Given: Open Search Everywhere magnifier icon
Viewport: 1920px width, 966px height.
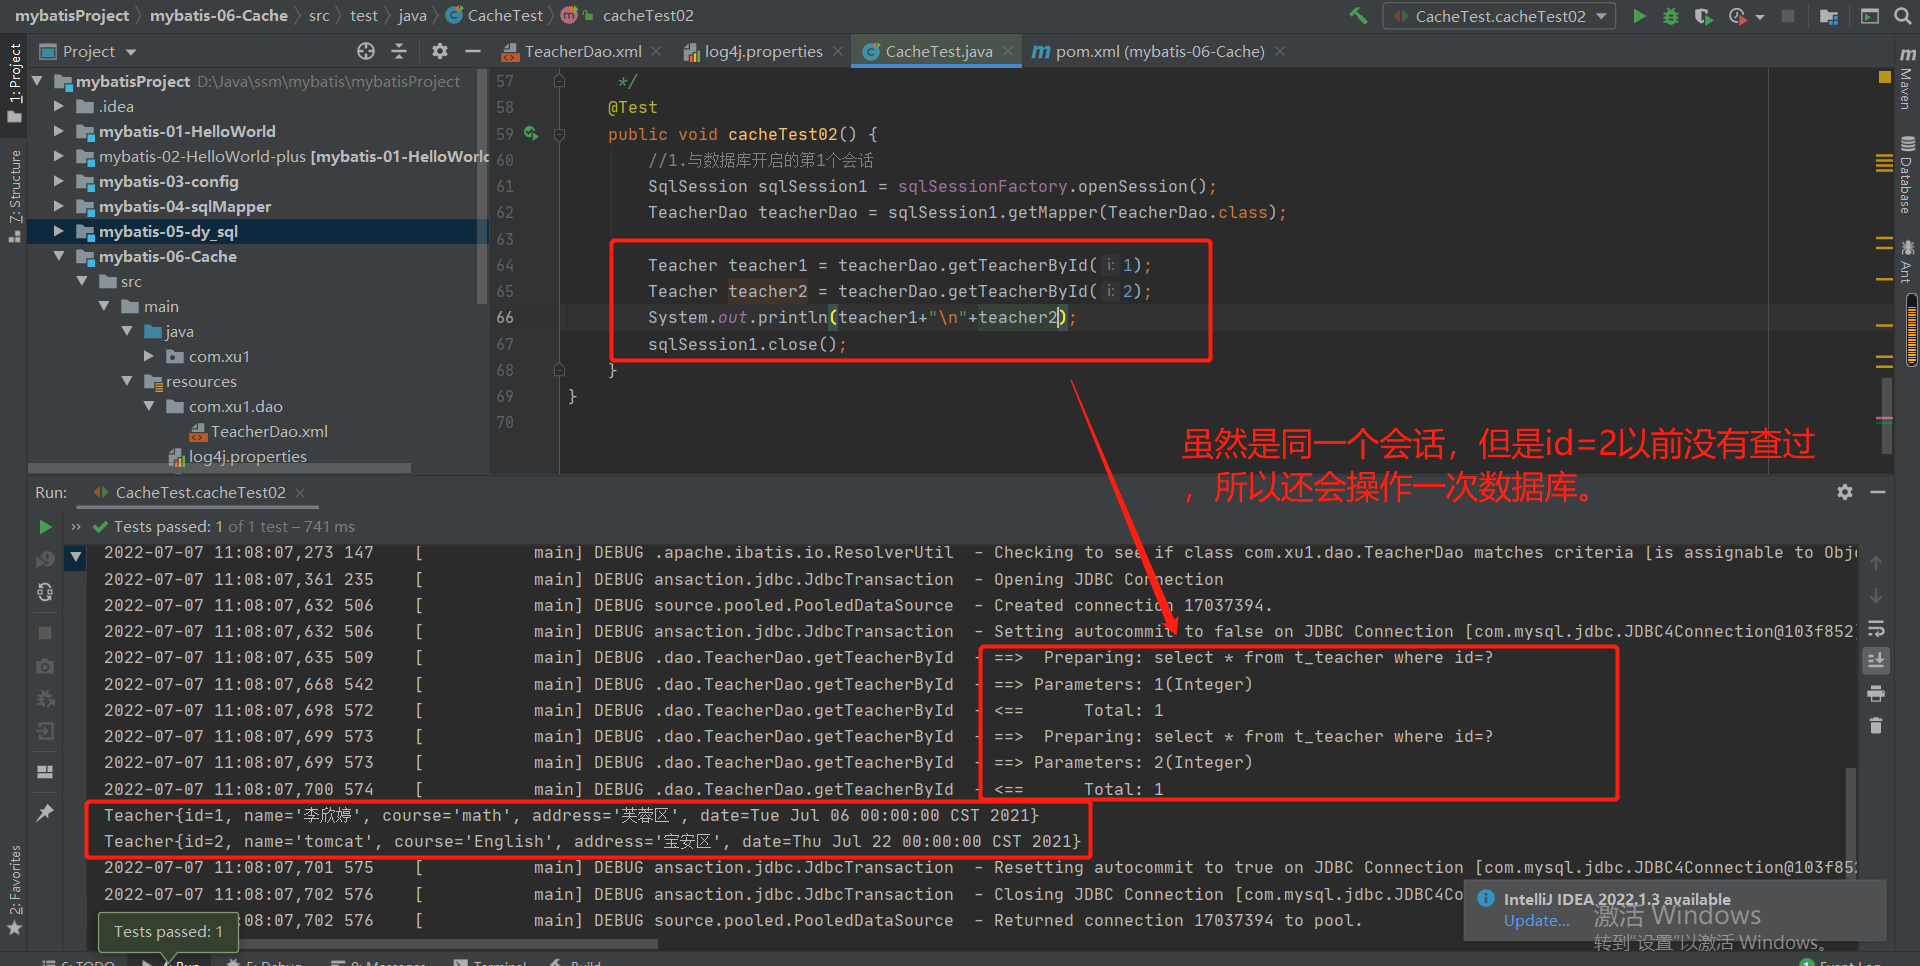Looking at the screenshot, I should 1902,16.
